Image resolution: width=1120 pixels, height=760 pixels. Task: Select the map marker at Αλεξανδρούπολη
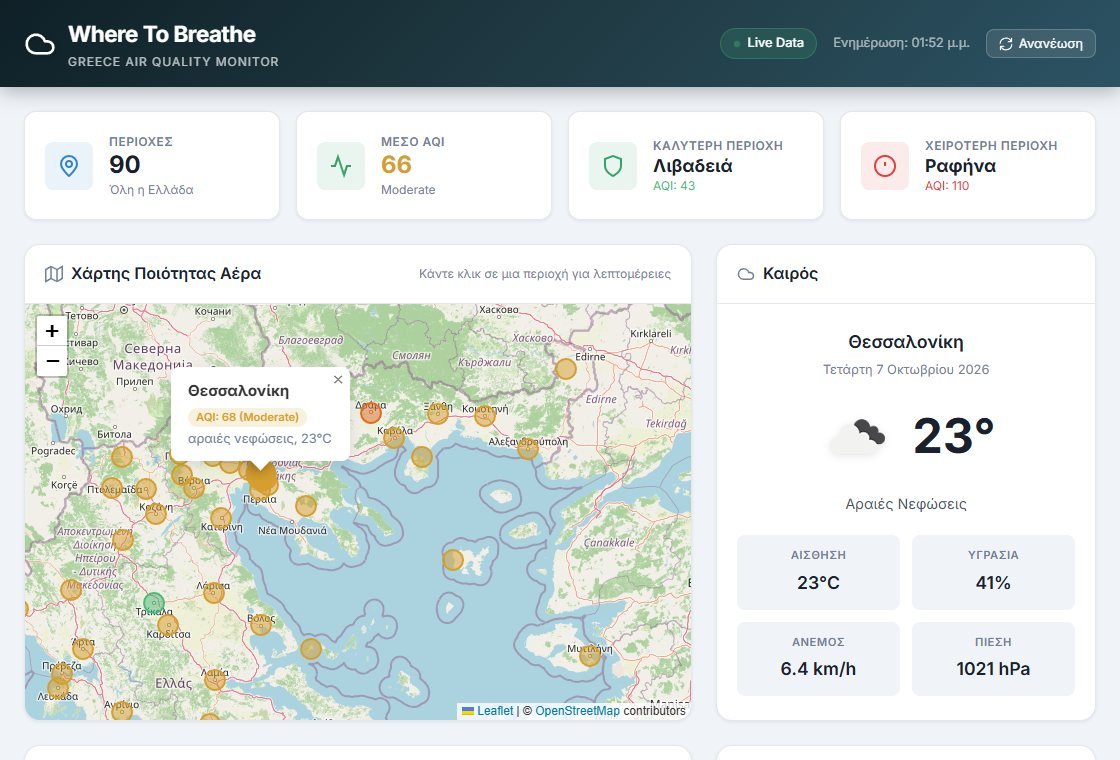[x=528, y=449]
